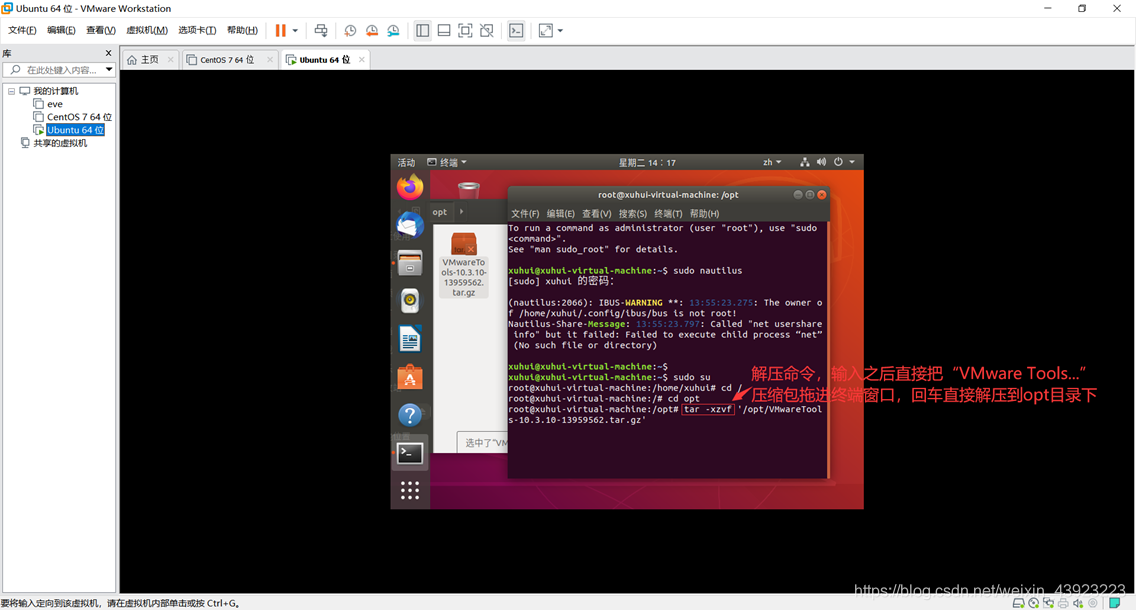Select the eve virtual machine
Image resolution: width=1136 pixels, height=610 pixels.
coord(54,104)
